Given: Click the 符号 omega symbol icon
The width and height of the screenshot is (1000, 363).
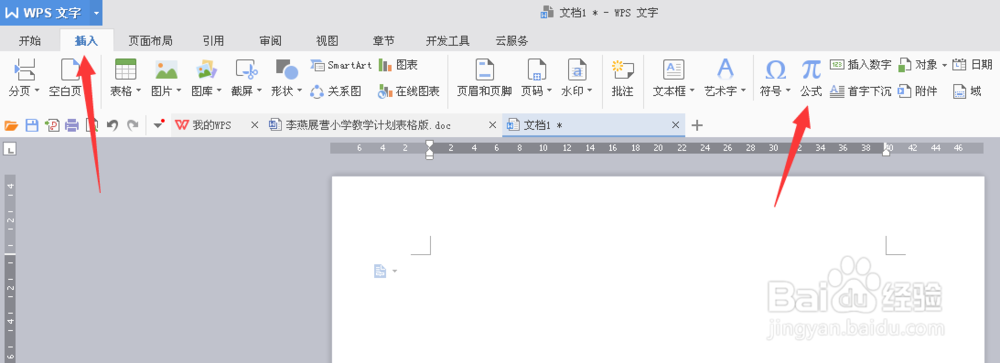Looking at the screenshot, I should pos(775,70).
